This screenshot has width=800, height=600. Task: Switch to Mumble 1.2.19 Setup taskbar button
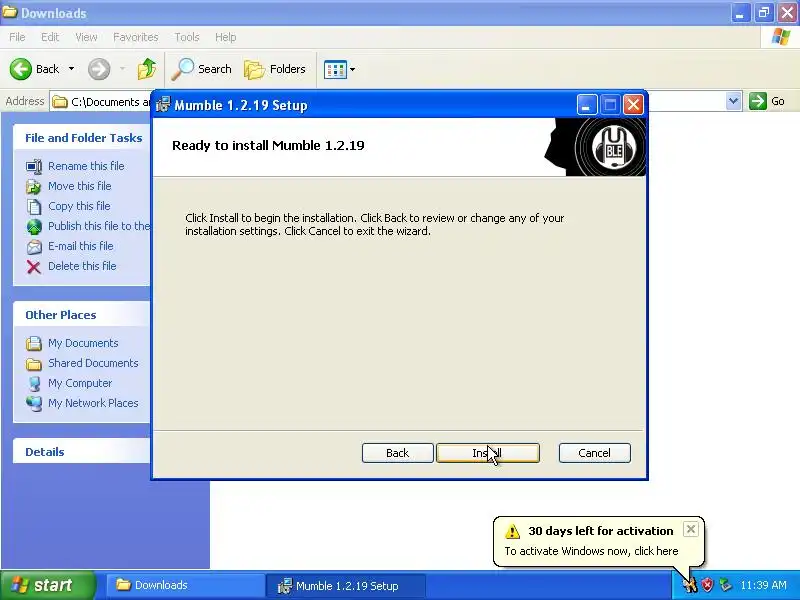[x=345, y=586]
